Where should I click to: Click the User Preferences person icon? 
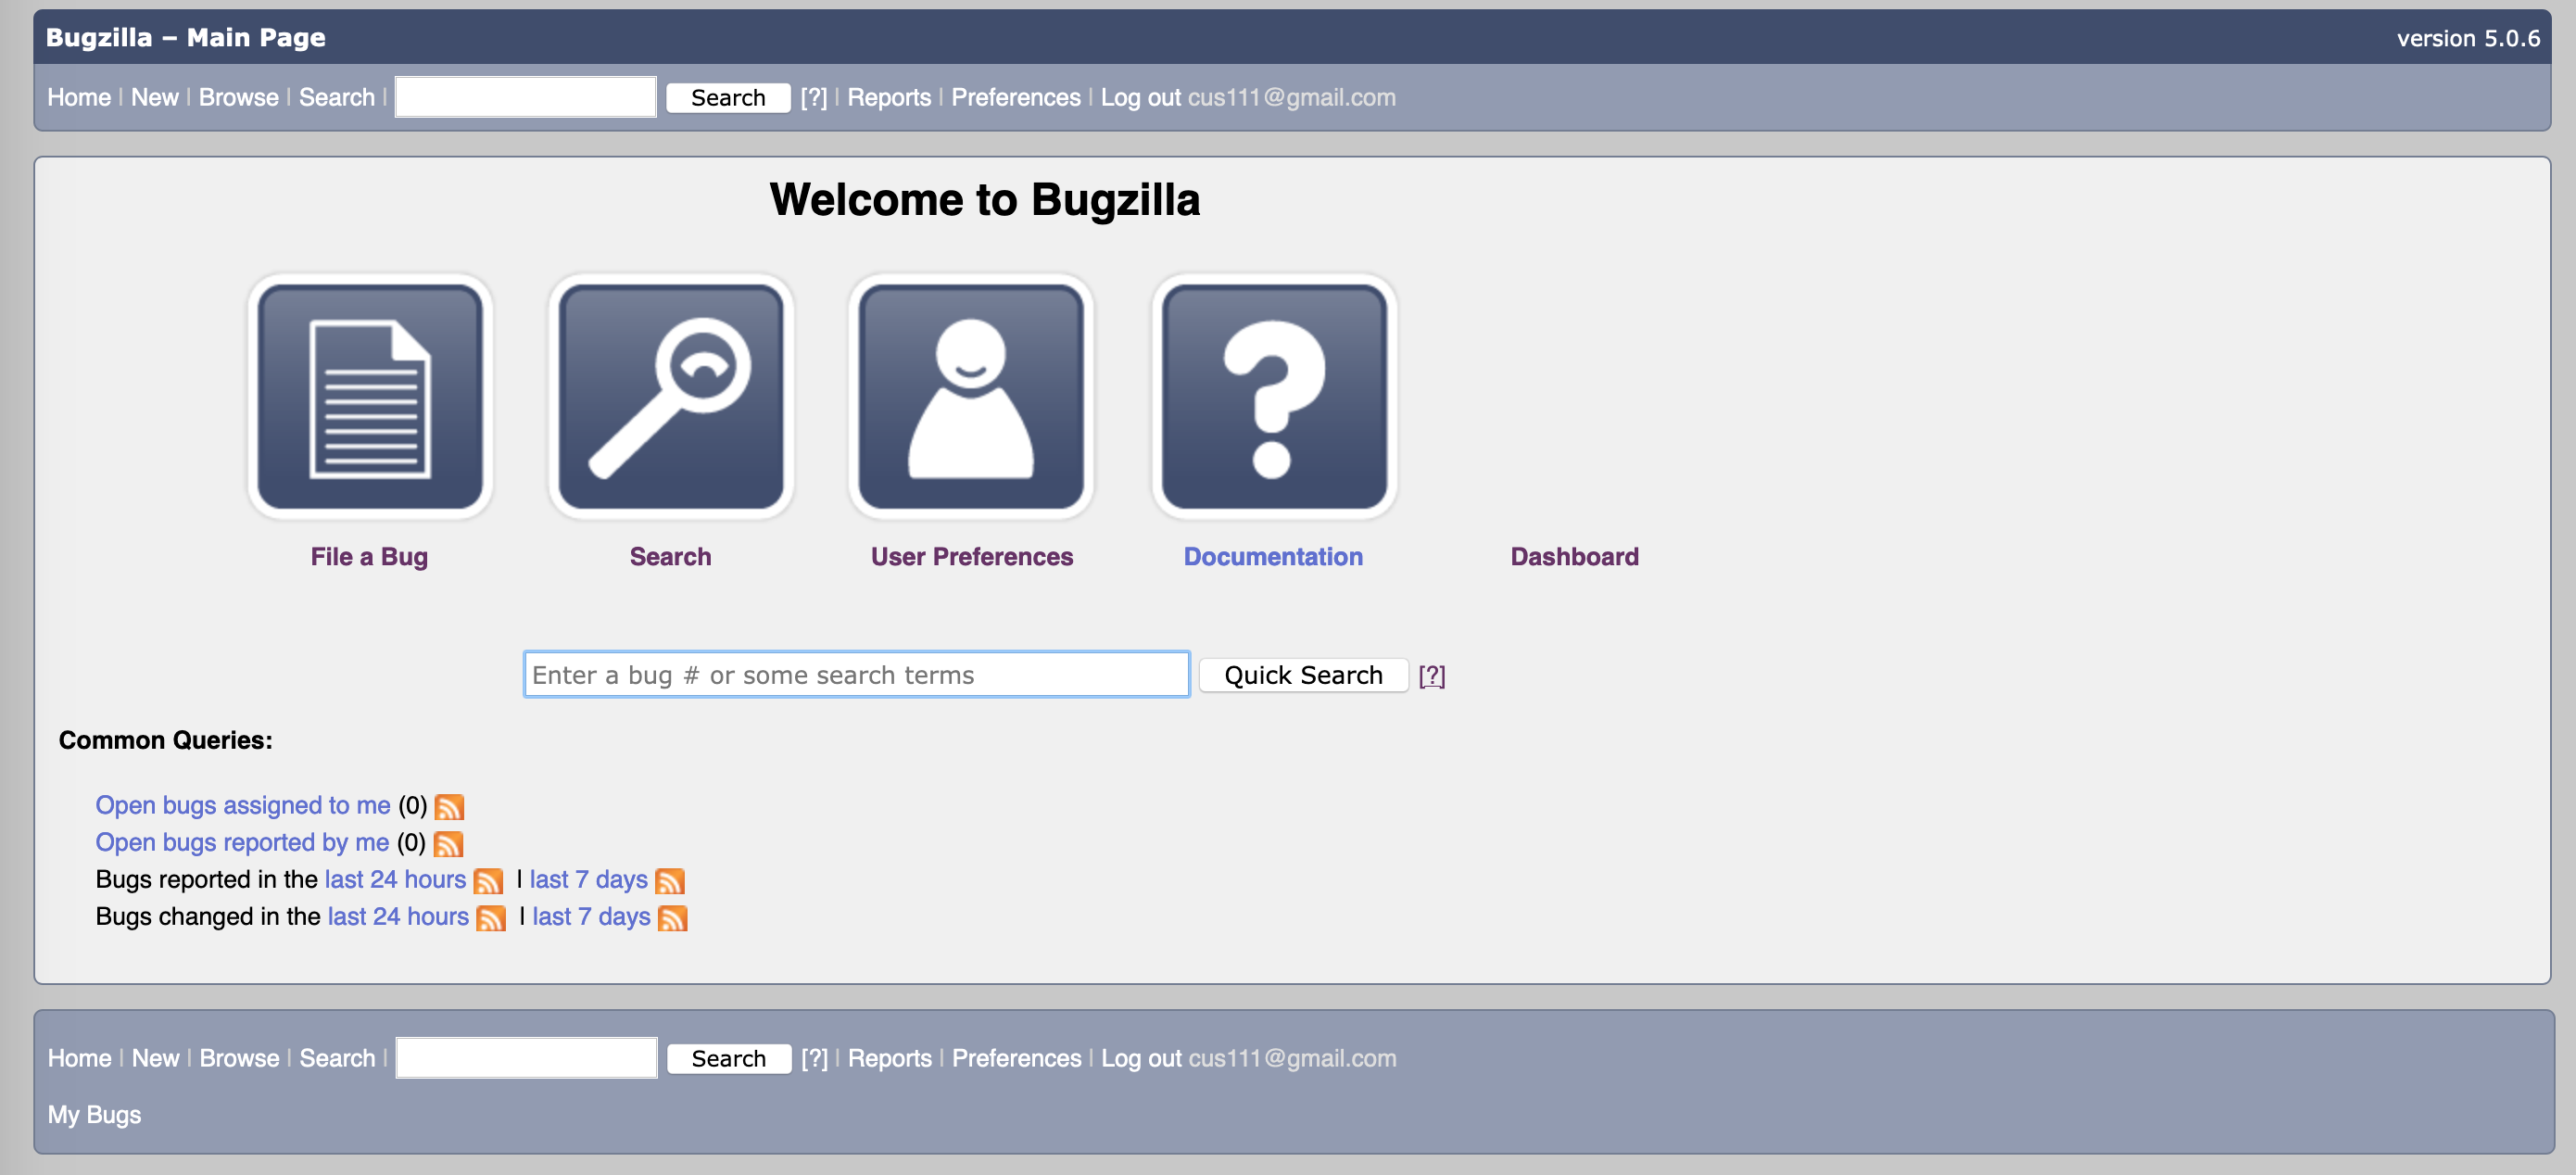(x=970, y=397)
